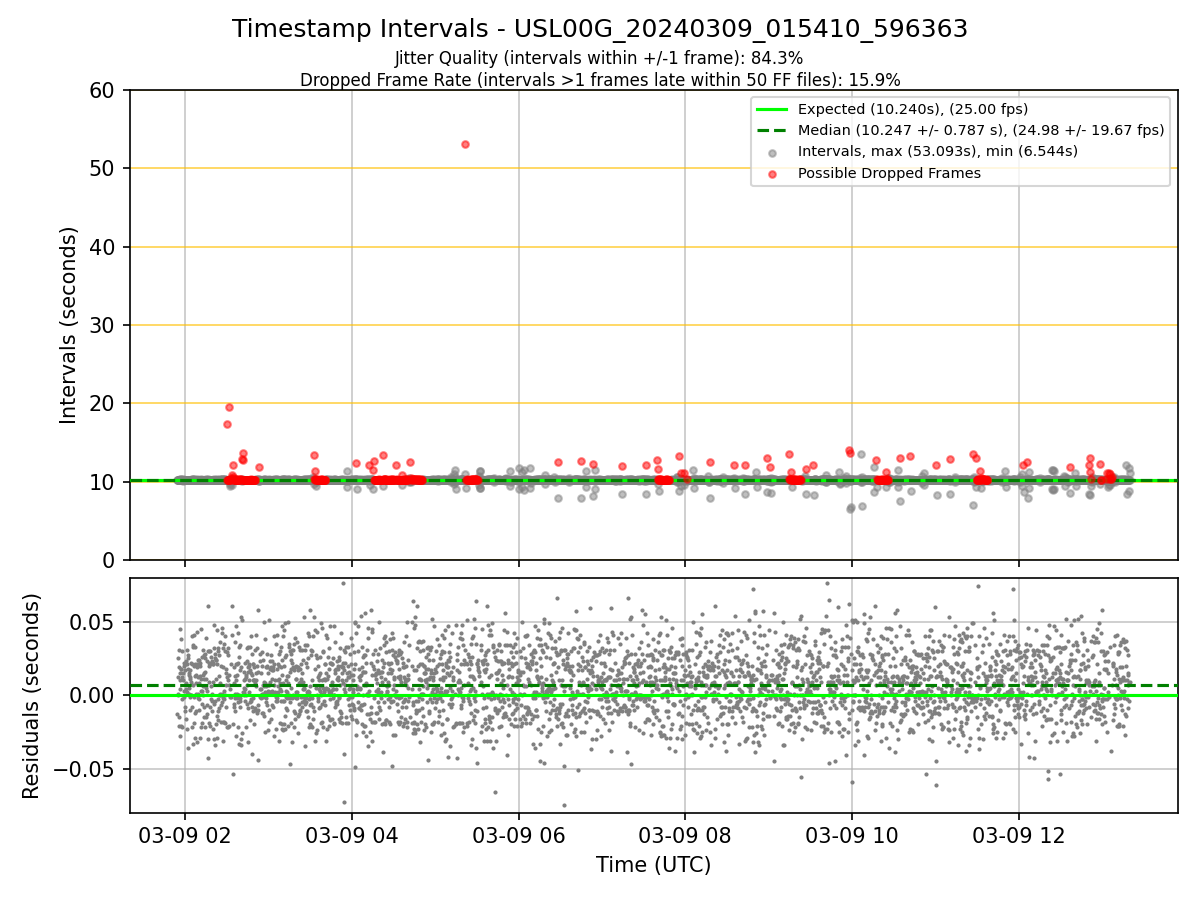Screen dimensions: 1200x900
Task: Click the Jitter Quality 84.3% subtitle line
Action: tap(599, 58)
